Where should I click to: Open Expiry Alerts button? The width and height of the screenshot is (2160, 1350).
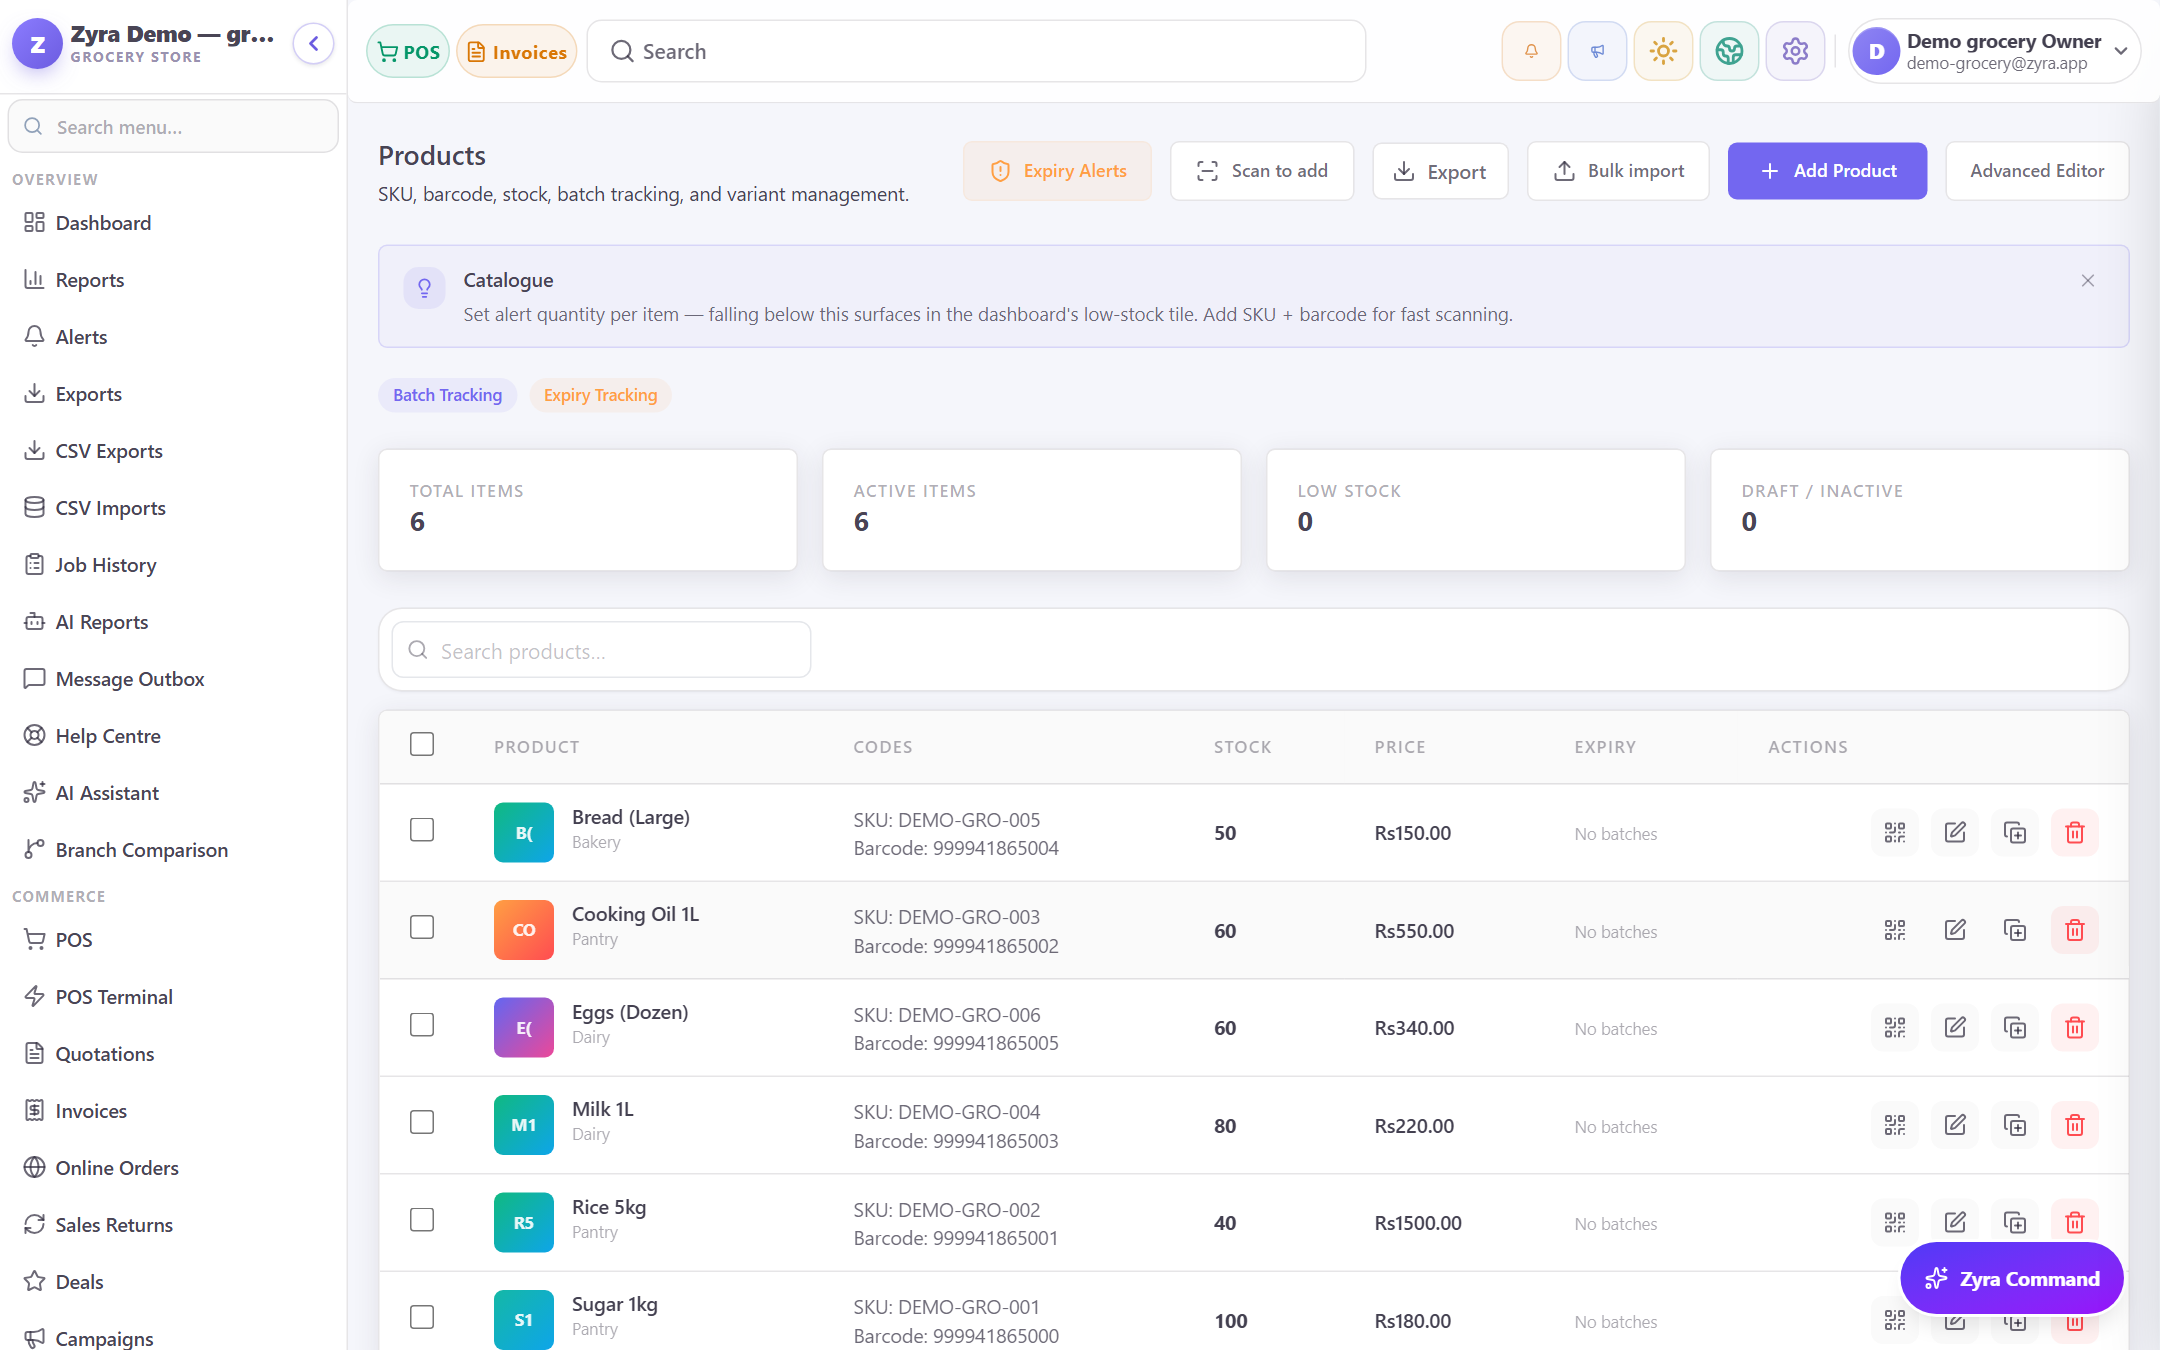1057,171
